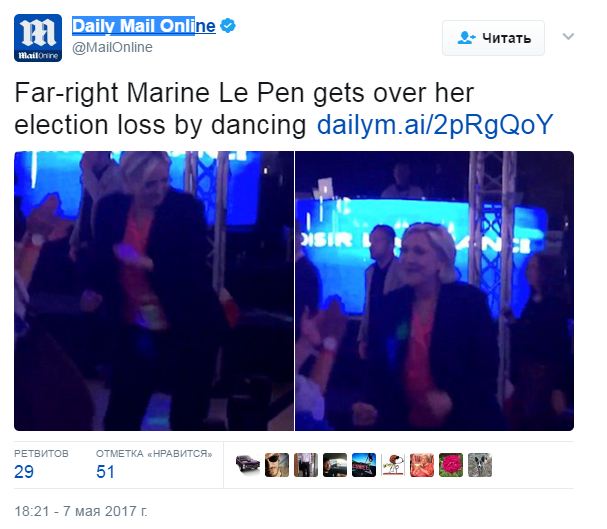Open the neon sign liker avatar
The image size is (607, 529).
coord(364,465)
